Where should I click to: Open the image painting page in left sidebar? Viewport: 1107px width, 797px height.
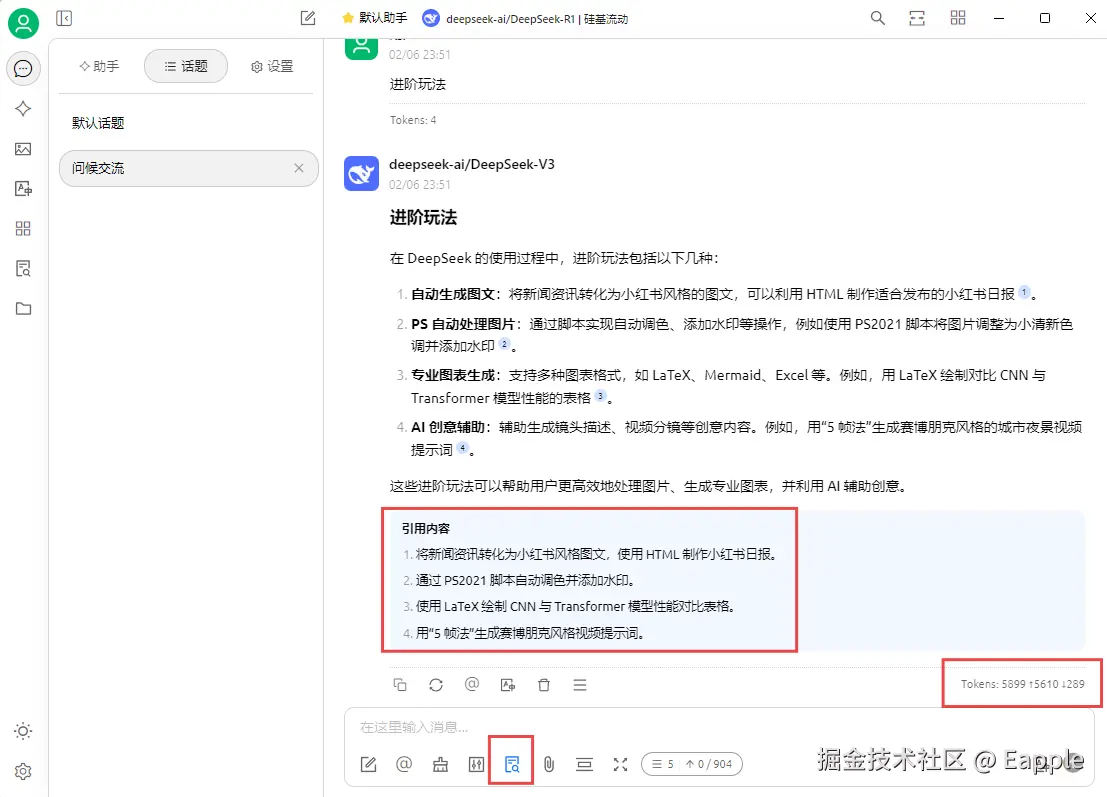pyautogui.click(x=23, y=149)
